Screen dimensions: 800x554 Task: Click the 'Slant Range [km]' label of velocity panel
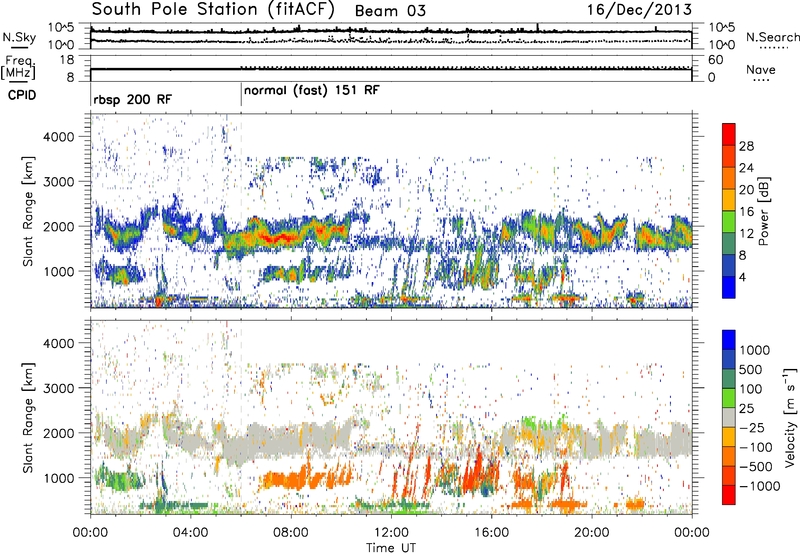click(x=28, y=417)
